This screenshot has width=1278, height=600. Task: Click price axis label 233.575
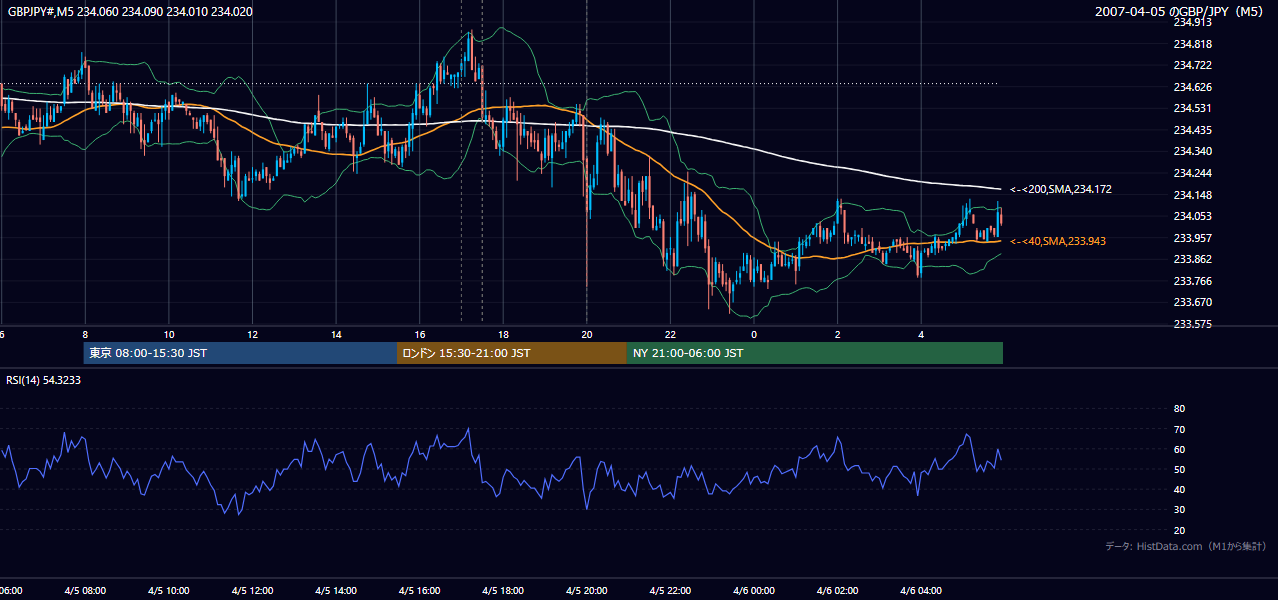[1193, 324]
